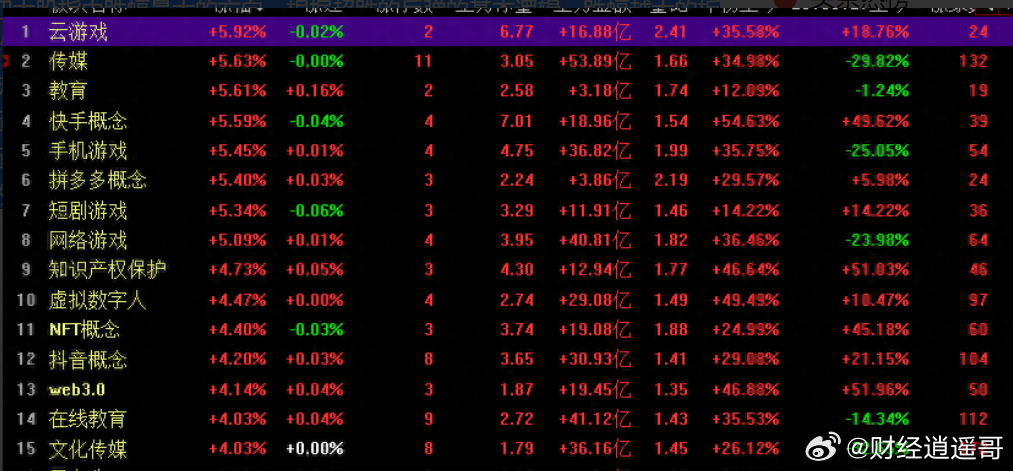Screen dimensions: 1013x471
Task: Open 快手概念 sector details
Action: point(88,122)
